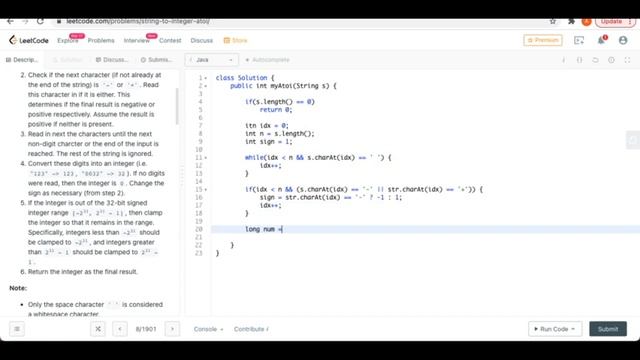Open the Explore menu

(68, 40)
